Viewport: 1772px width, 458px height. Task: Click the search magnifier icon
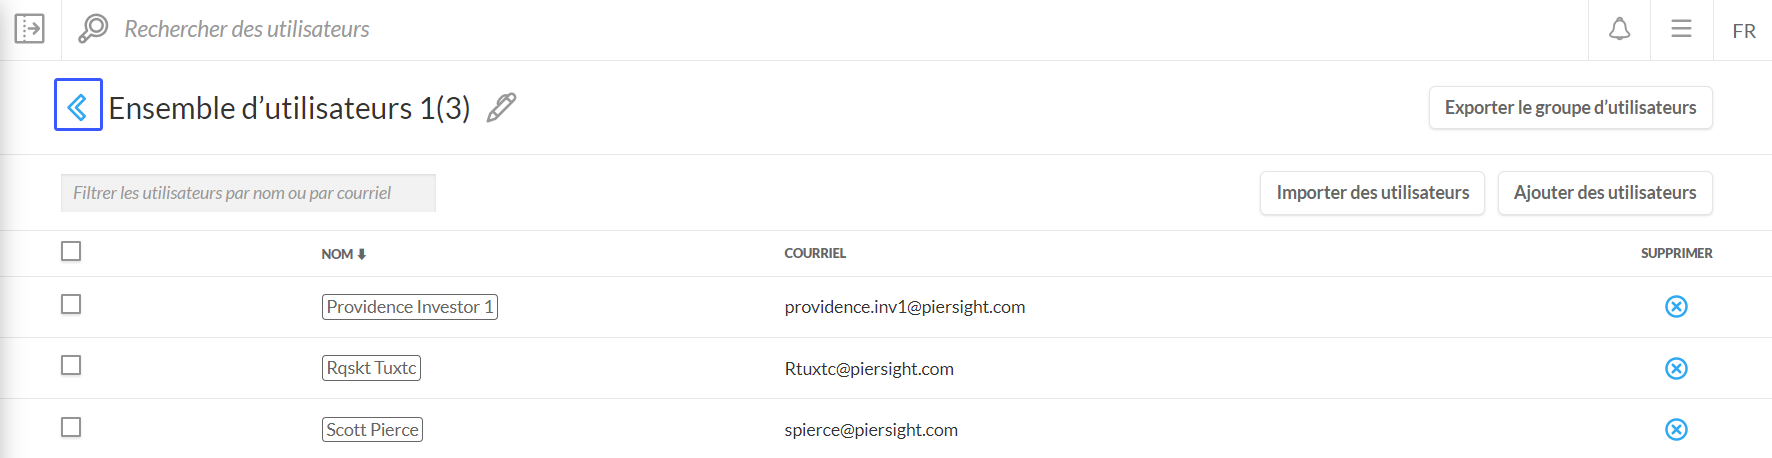point(93,29)
